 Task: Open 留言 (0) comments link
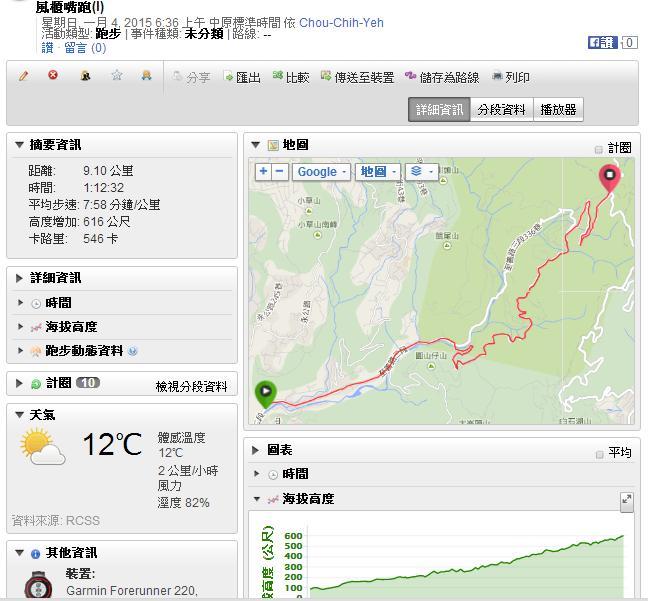click(x=86, y=48)
